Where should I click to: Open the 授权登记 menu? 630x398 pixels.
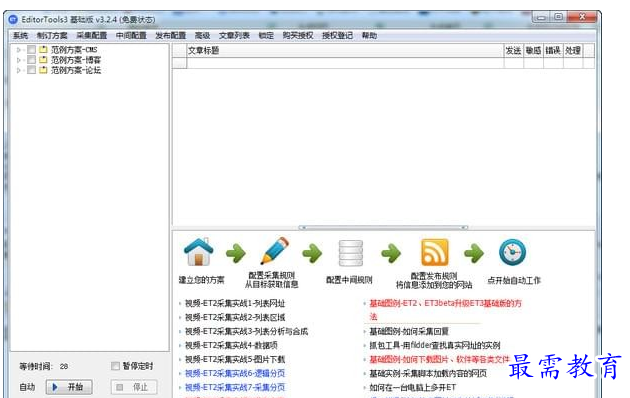click(337, 35)
